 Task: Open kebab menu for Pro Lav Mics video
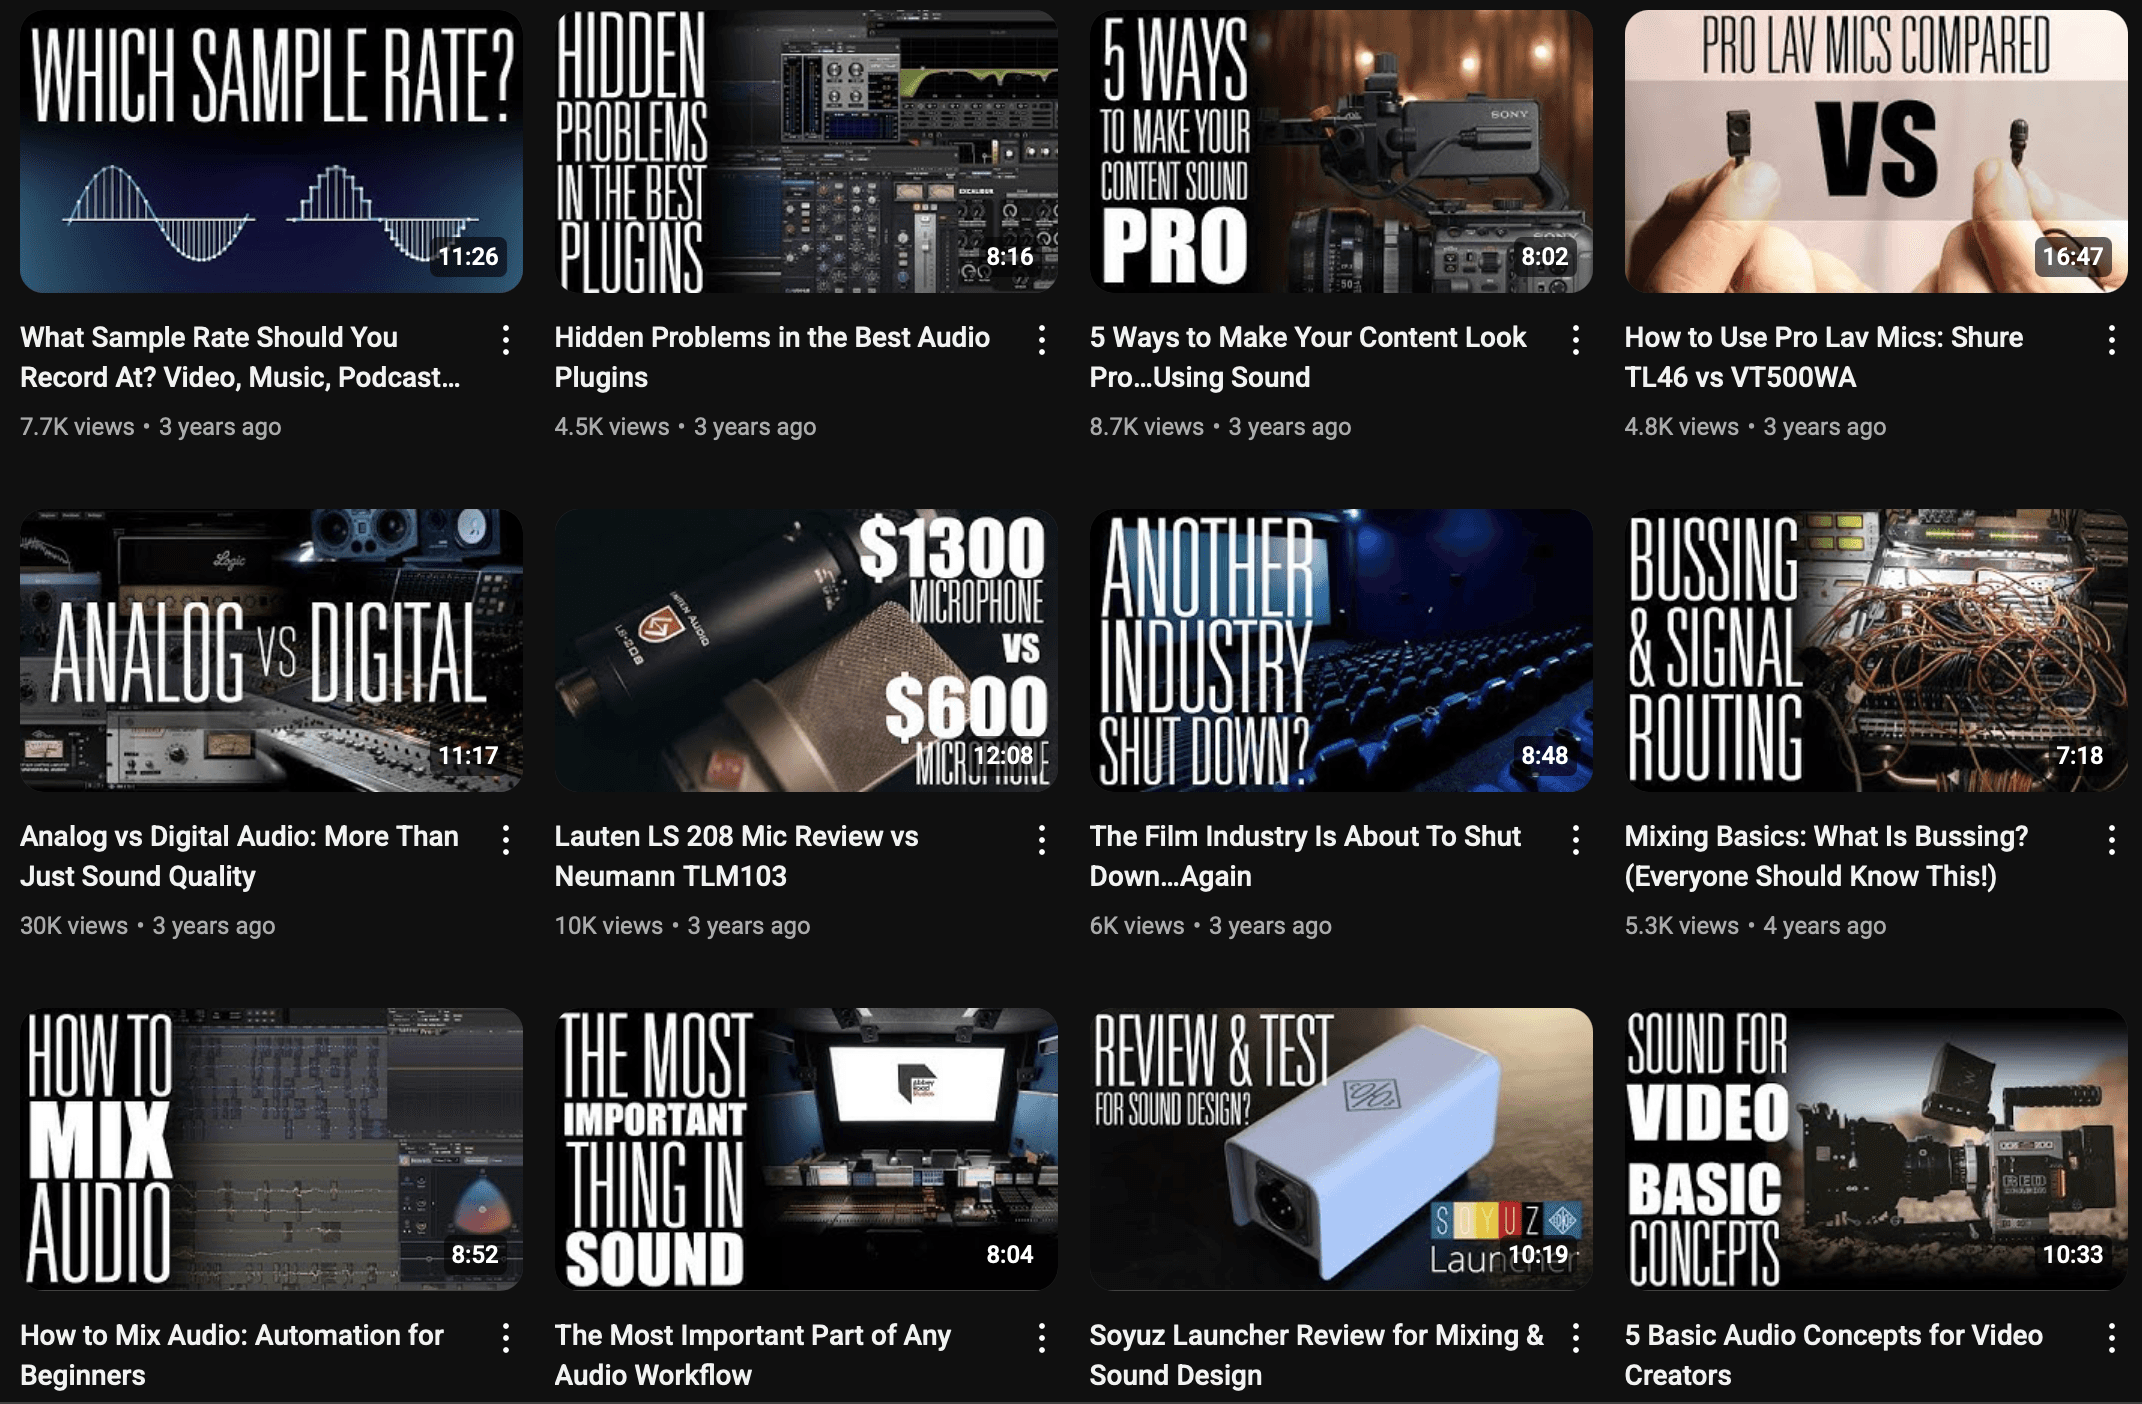pos(2111,340)
